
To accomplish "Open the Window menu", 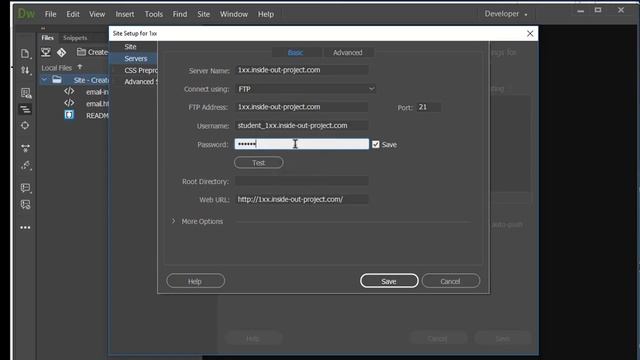I will pyautogui.click(x=234, y=14).
